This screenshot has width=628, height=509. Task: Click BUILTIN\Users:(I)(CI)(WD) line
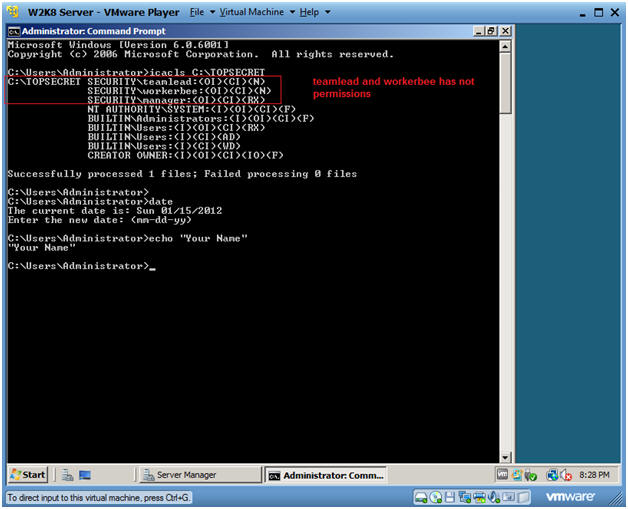(164, 146)
